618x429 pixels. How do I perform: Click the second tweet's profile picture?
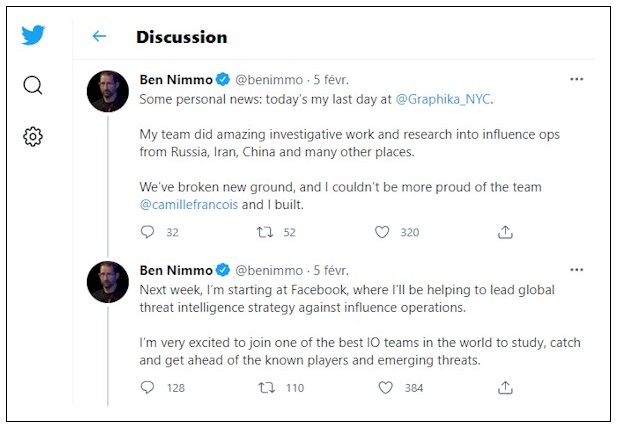click(108, 282)
